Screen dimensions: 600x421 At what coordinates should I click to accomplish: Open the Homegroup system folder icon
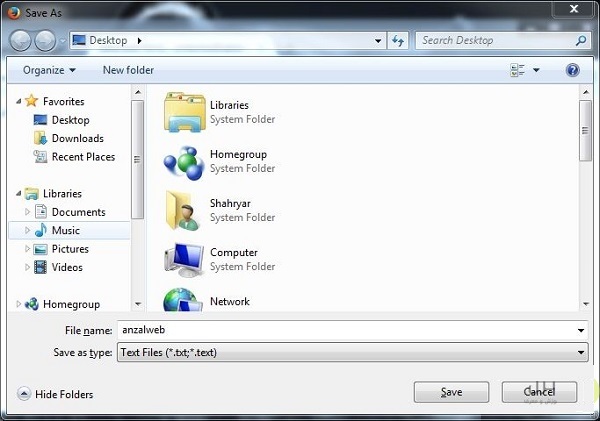click(183, 160)
